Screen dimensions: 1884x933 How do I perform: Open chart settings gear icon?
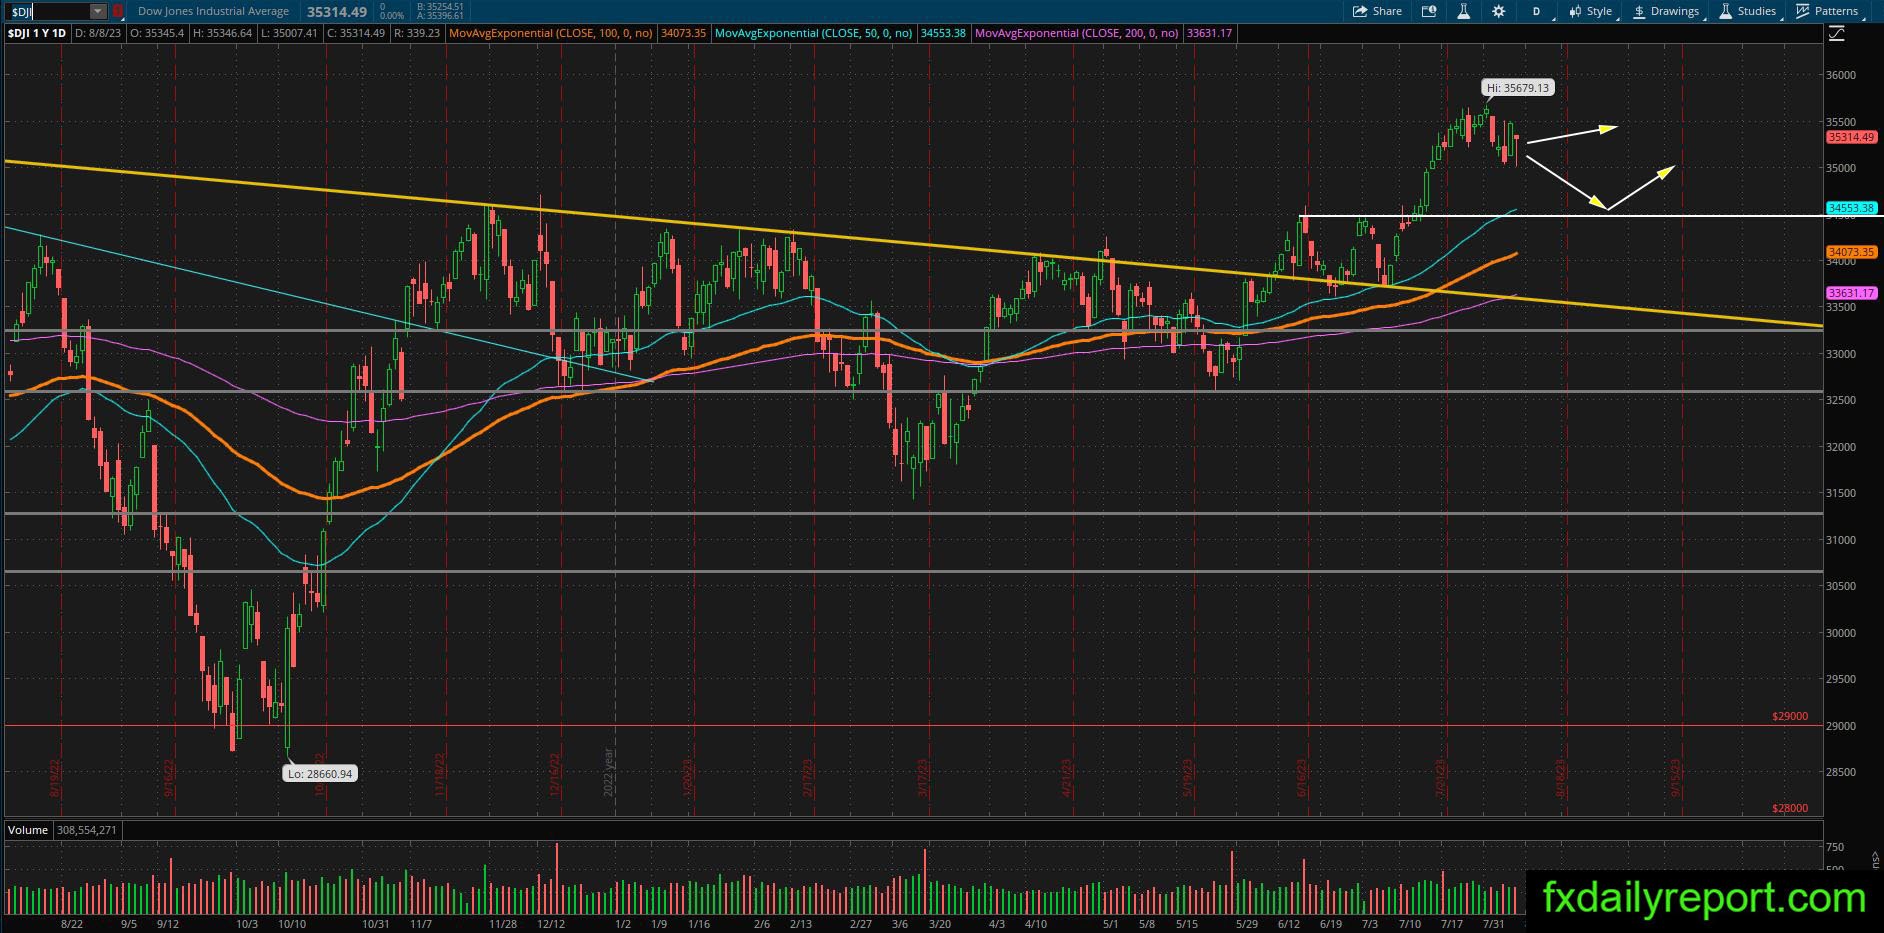tap(1498, 11)
